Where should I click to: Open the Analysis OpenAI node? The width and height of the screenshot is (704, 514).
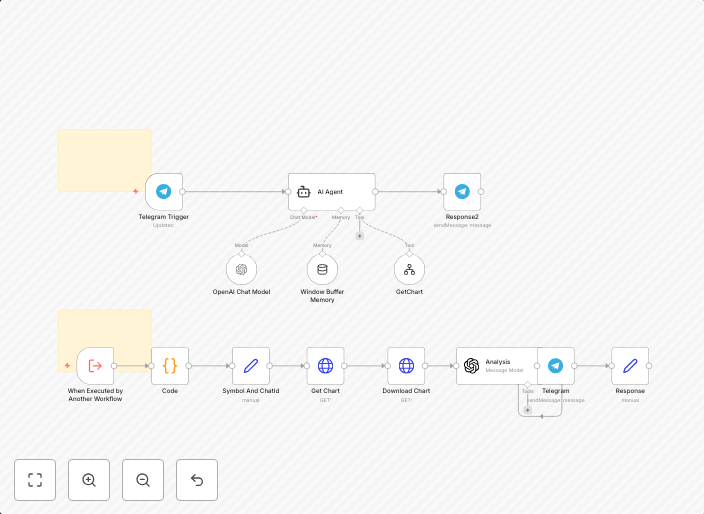[494, 366]
